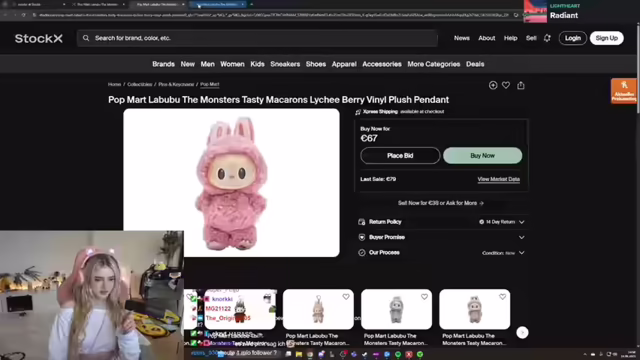Open the Kids category
This screenshot has width=640, height=360.
pyautogui.click(x=257, y=64)
